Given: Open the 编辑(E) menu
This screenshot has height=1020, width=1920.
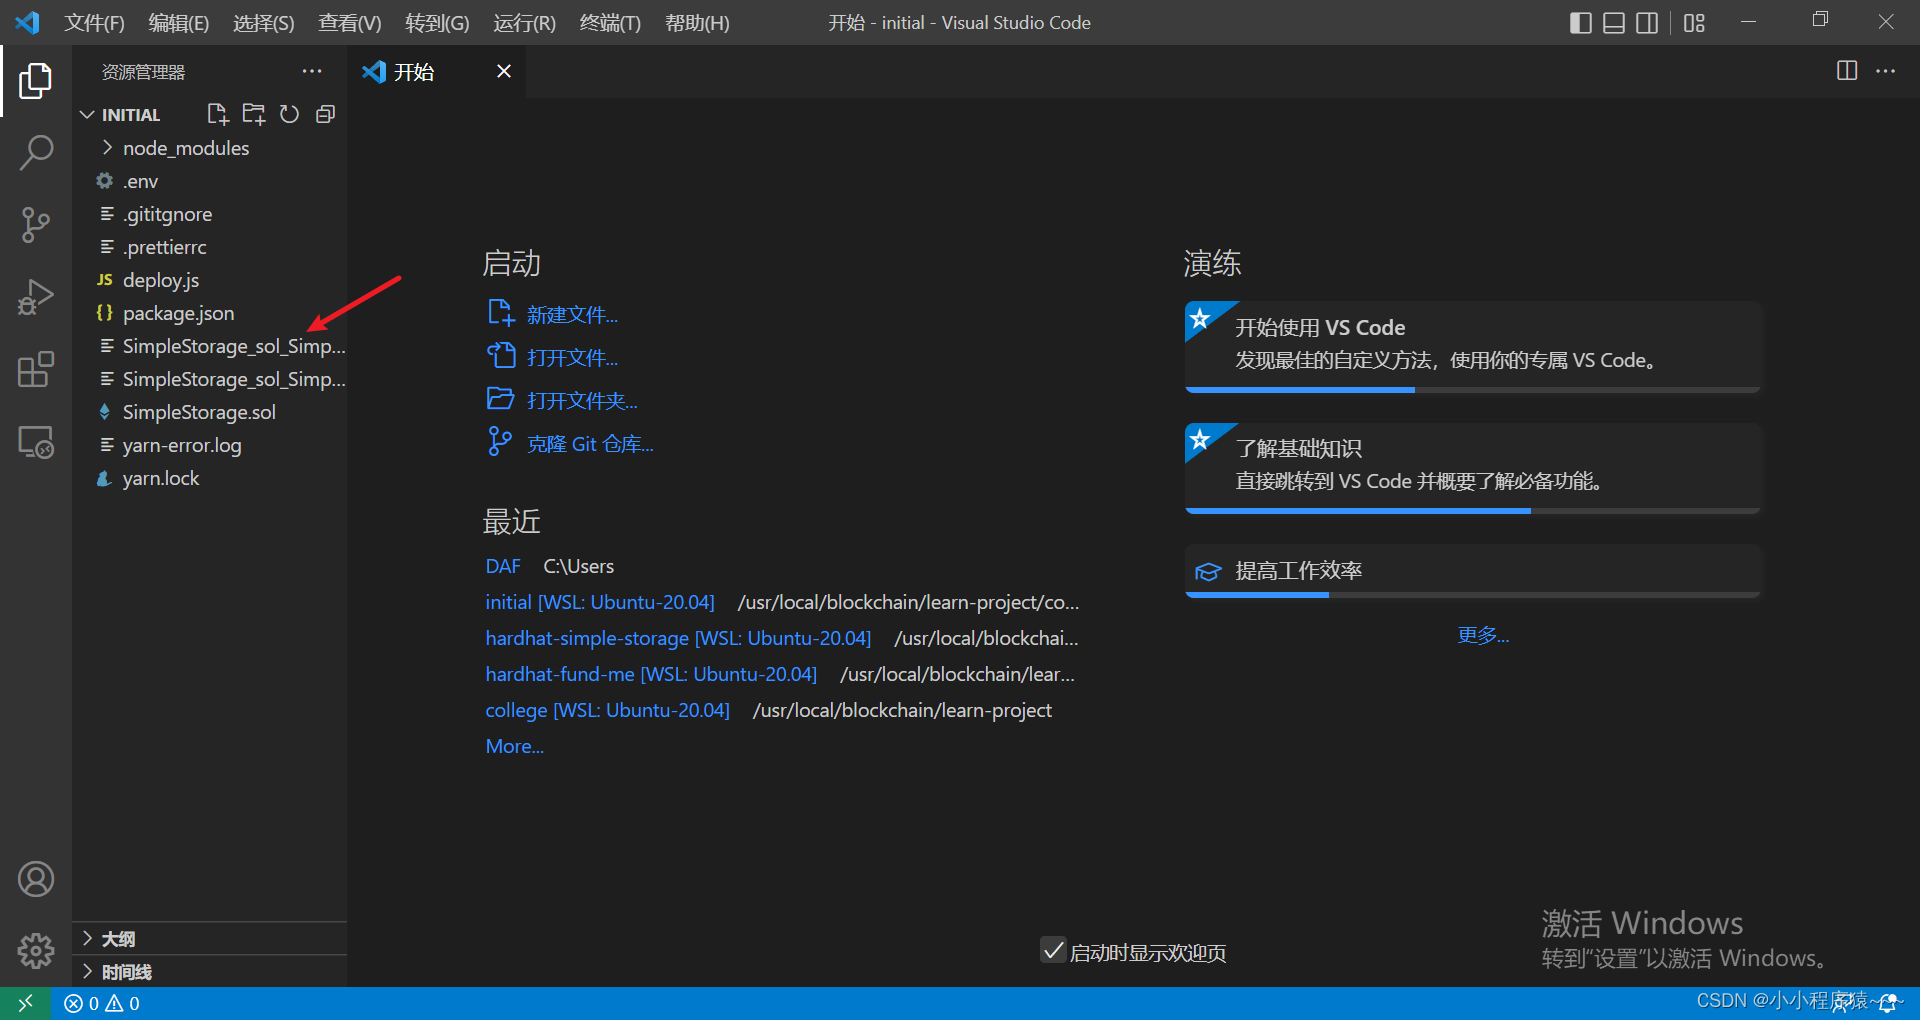Looking at the screenshot, I should 179,22.
